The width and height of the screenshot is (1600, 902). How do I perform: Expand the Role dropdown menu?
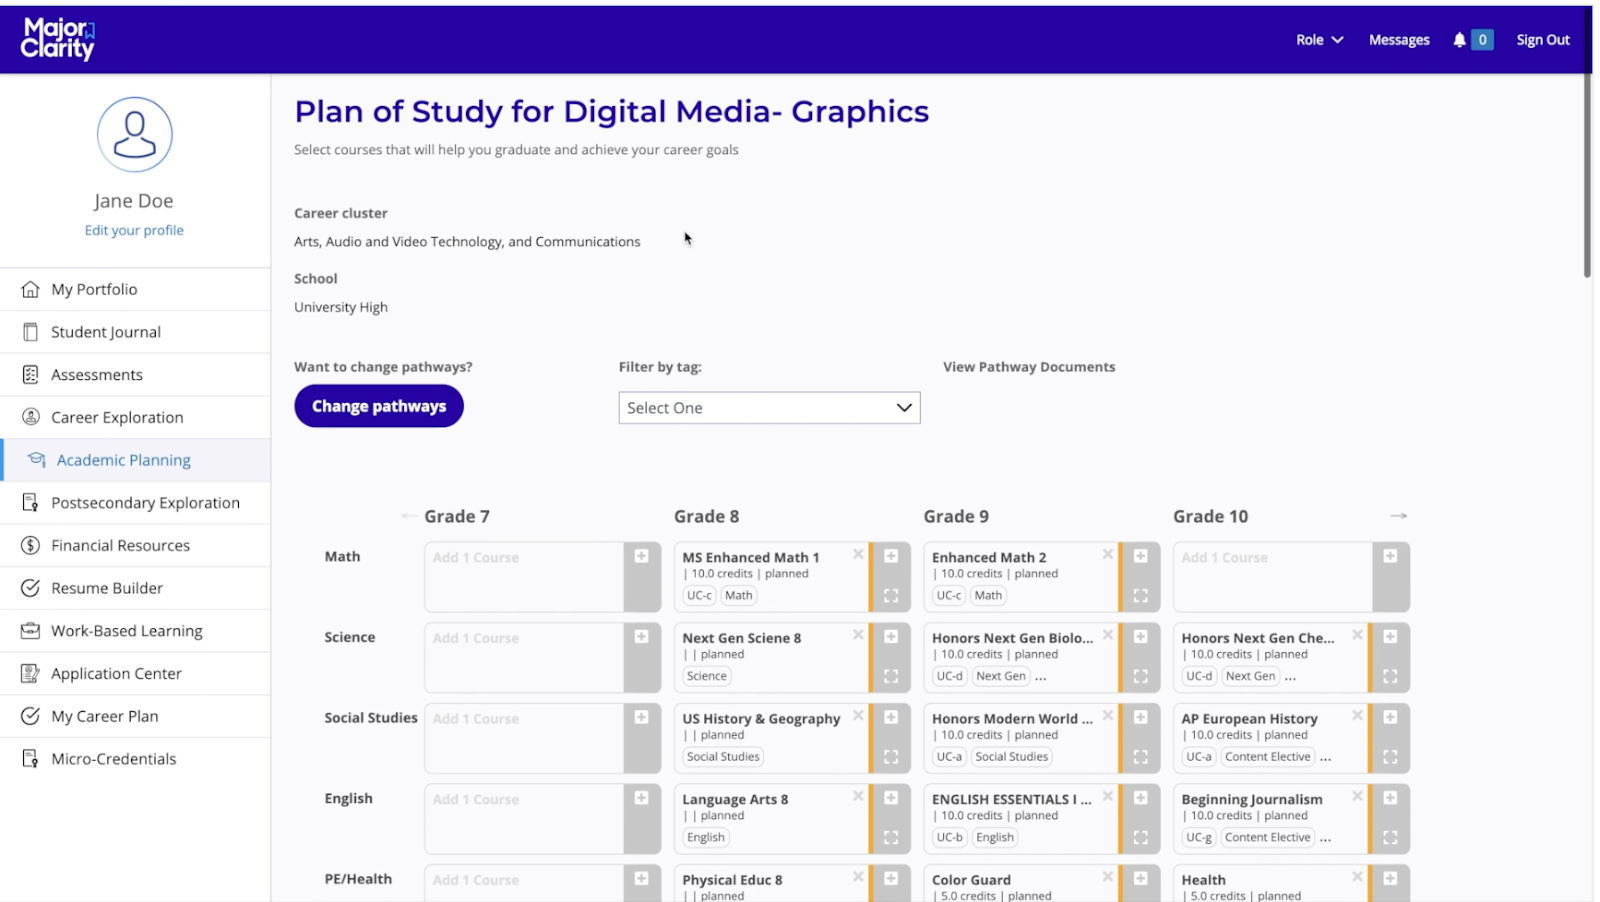(1319, 40)
